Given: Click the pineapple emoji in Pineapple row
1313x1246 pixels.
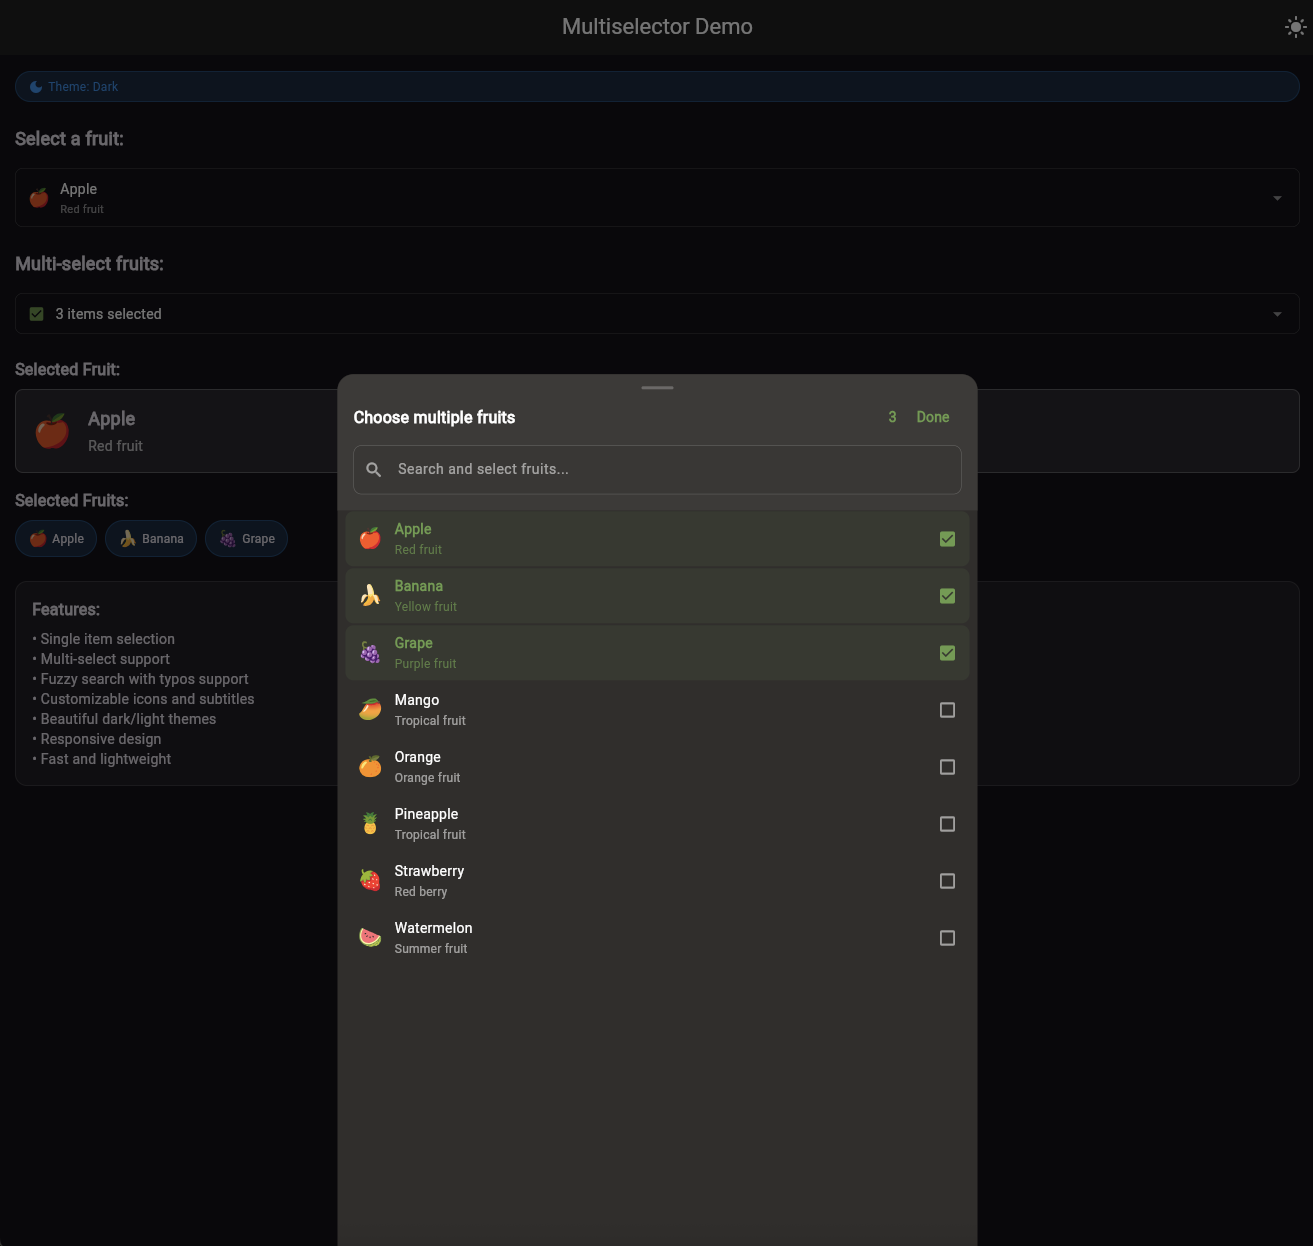Looking at the screenshot, I should [x=370, y=824].
